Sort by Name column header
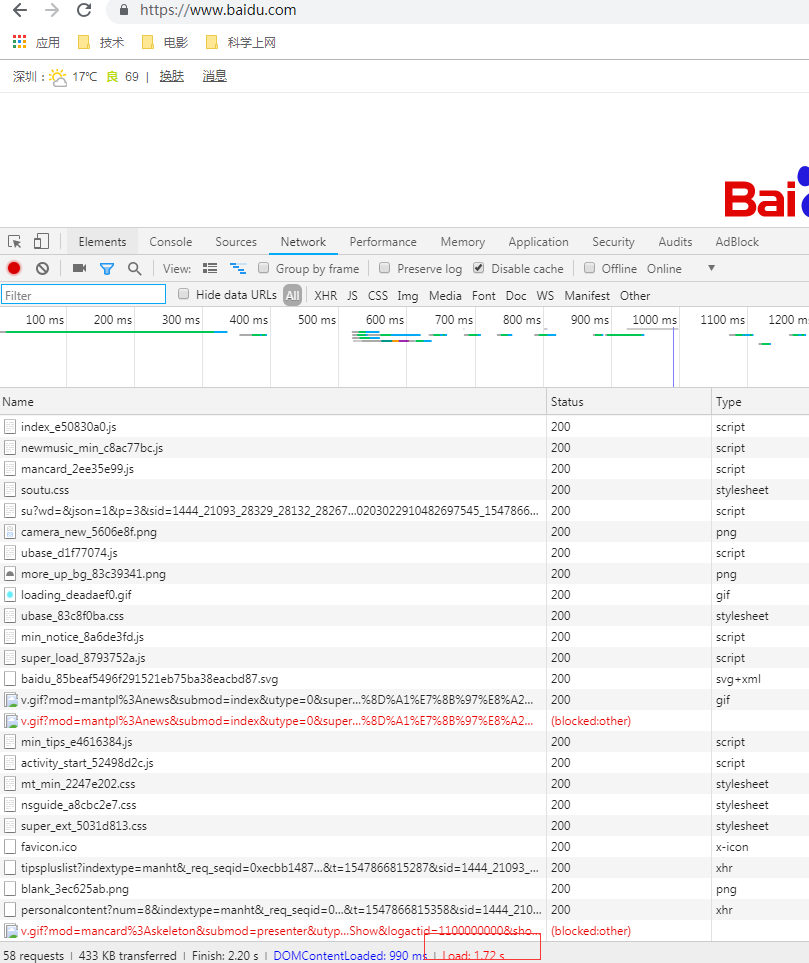Viewport: 809px width, 963px height. [273, 402]
